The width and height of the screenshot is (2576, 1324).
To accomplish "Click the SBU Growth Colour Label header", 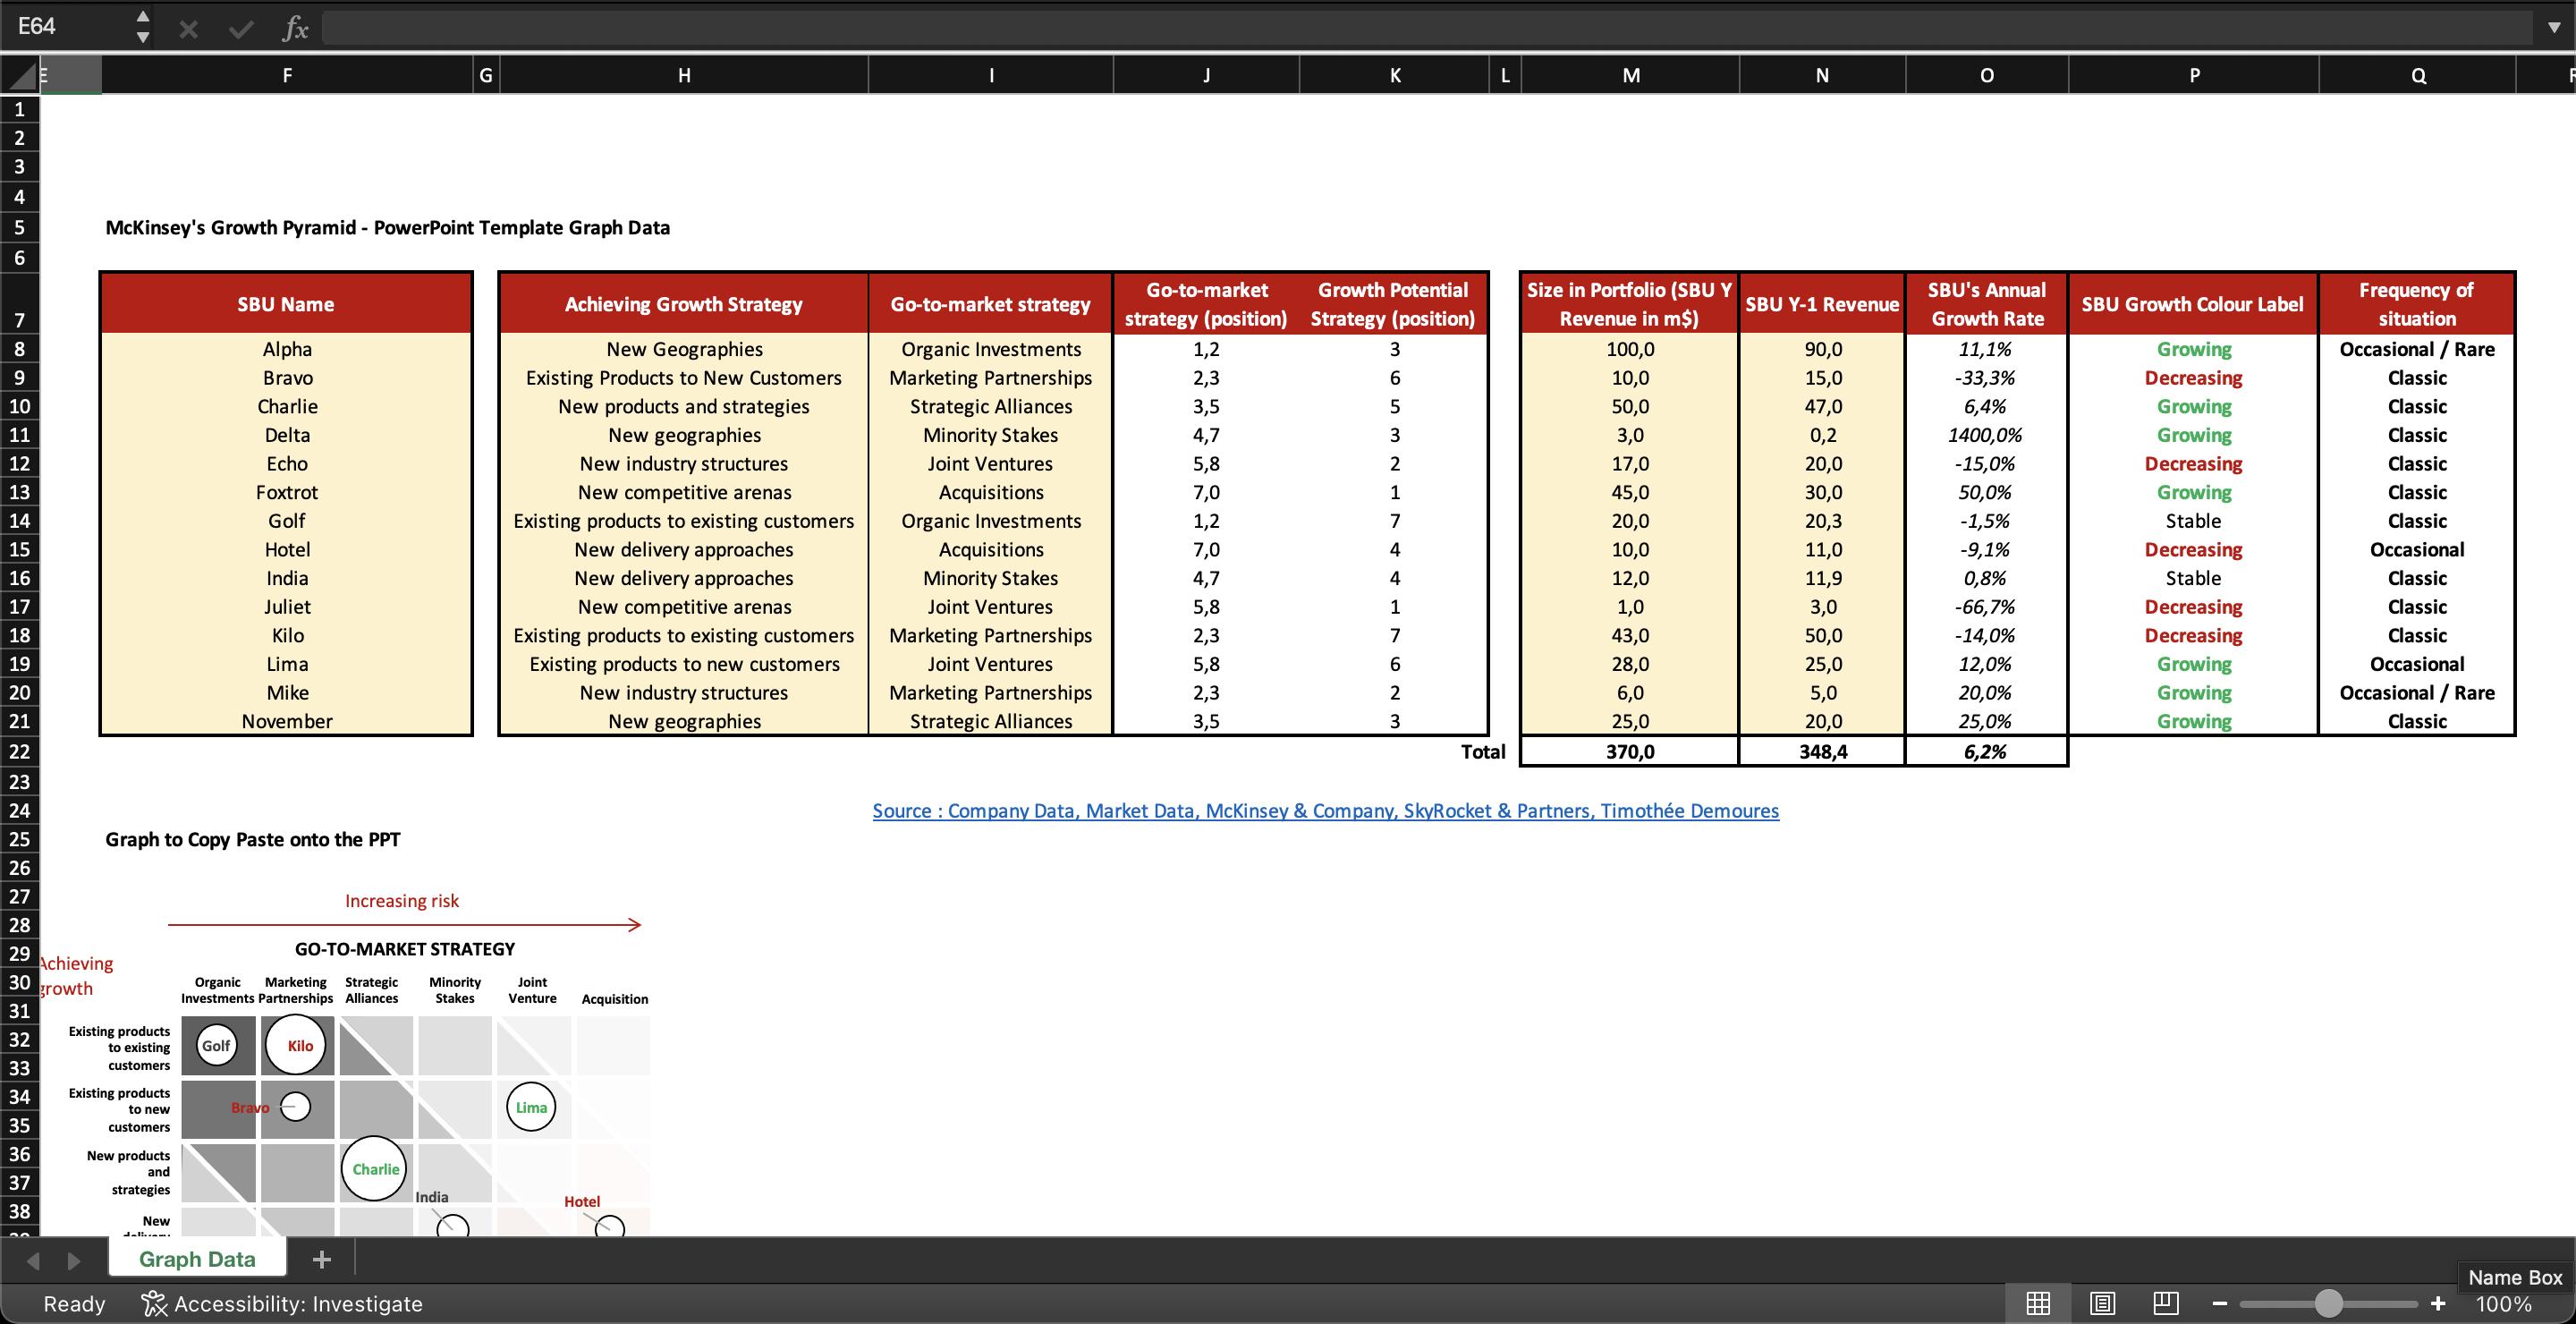I will click(x=2192, y=304).
